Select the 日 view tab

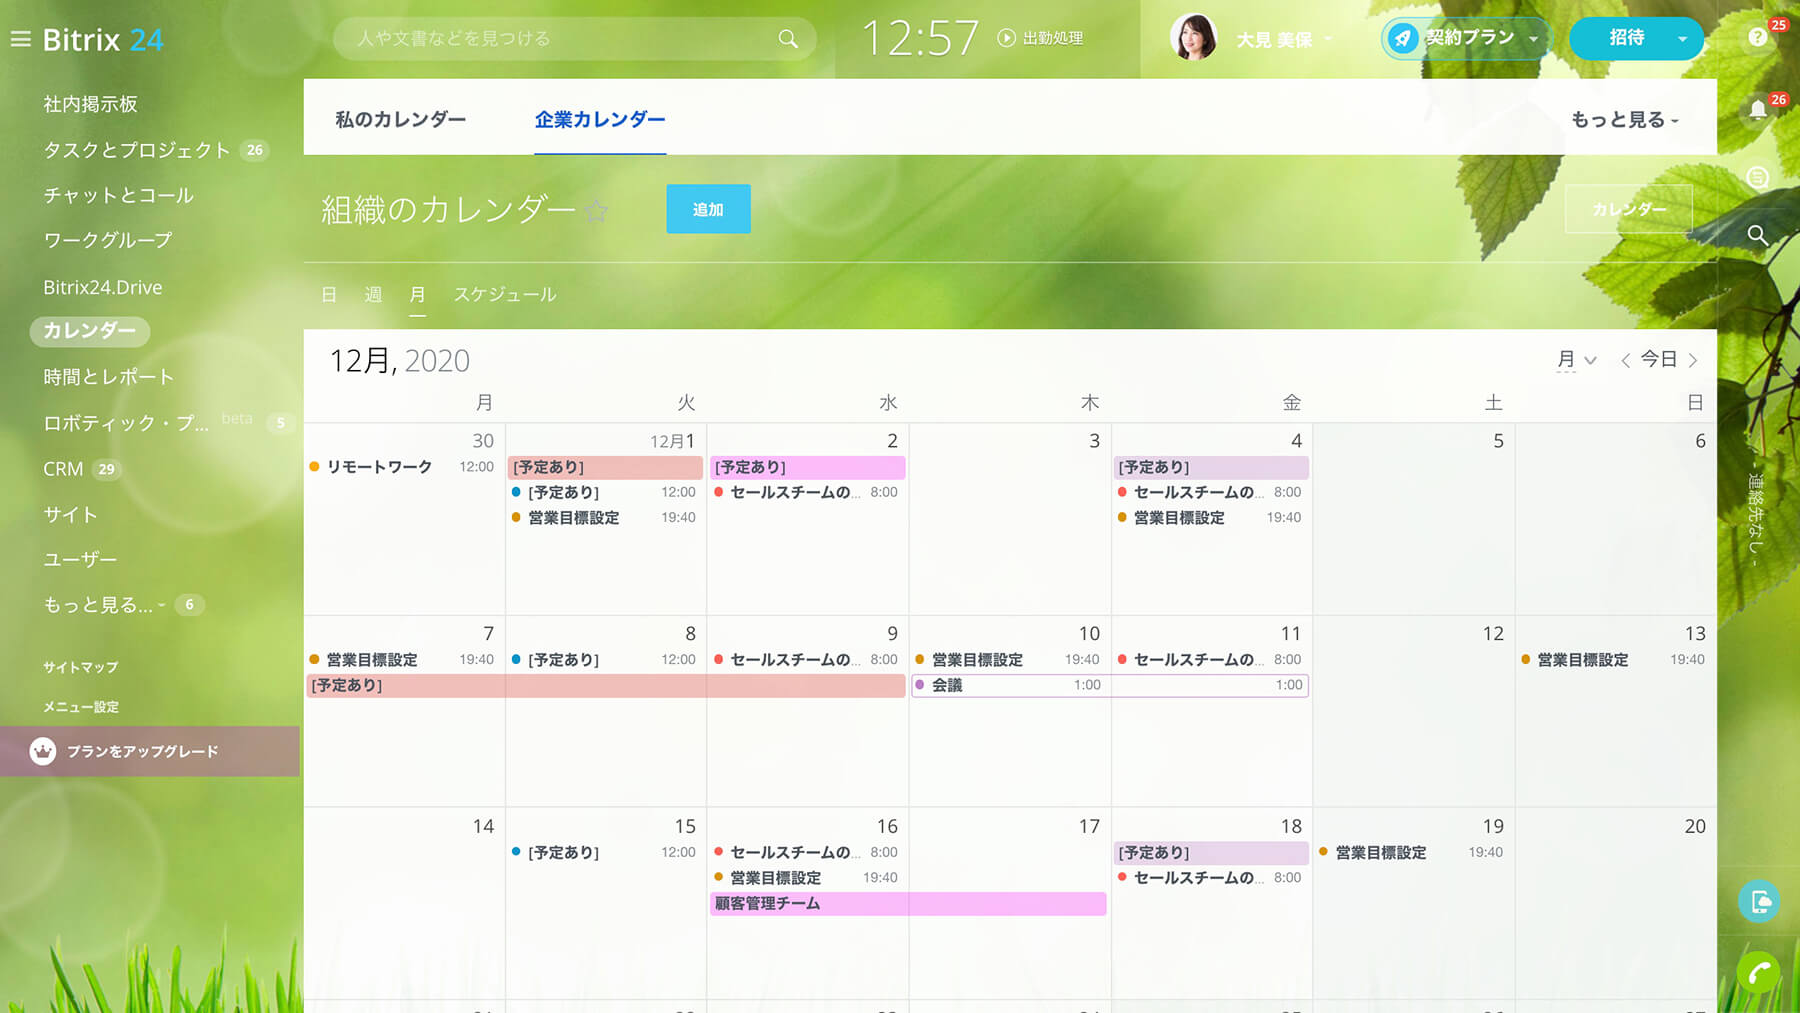329,295
